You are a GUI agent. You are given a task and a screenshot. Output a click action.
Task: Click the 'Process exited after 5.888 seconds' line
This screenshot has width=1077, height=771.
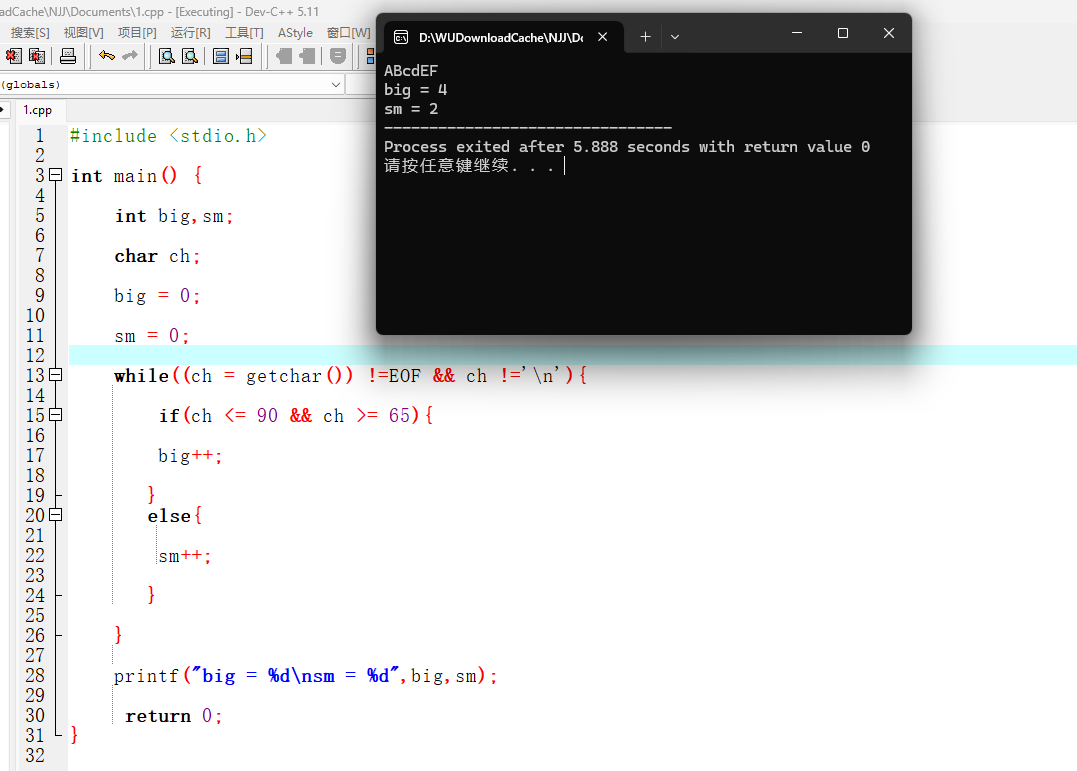(627, 147)
